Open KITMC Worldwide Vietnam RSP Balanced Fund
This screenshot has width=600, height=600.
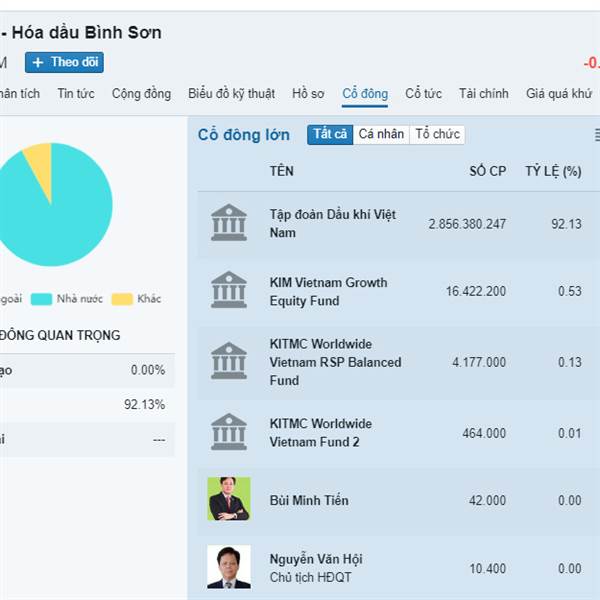[335, 362]
